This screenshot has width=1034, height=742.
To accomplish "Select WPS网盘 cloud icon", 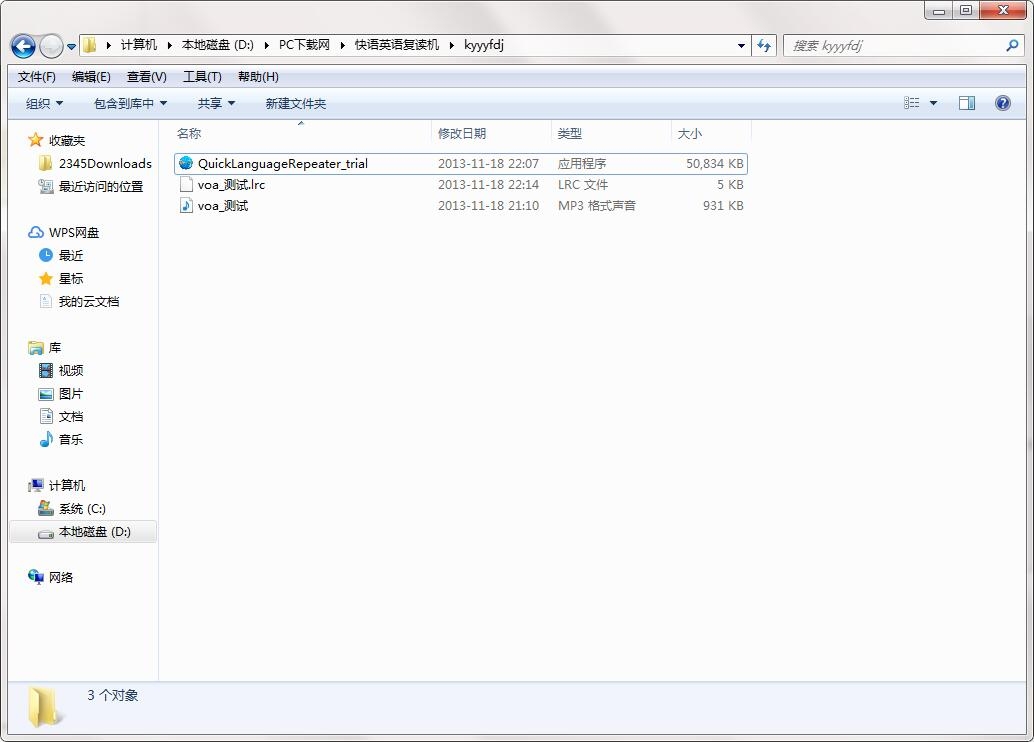I will point(36,232).
